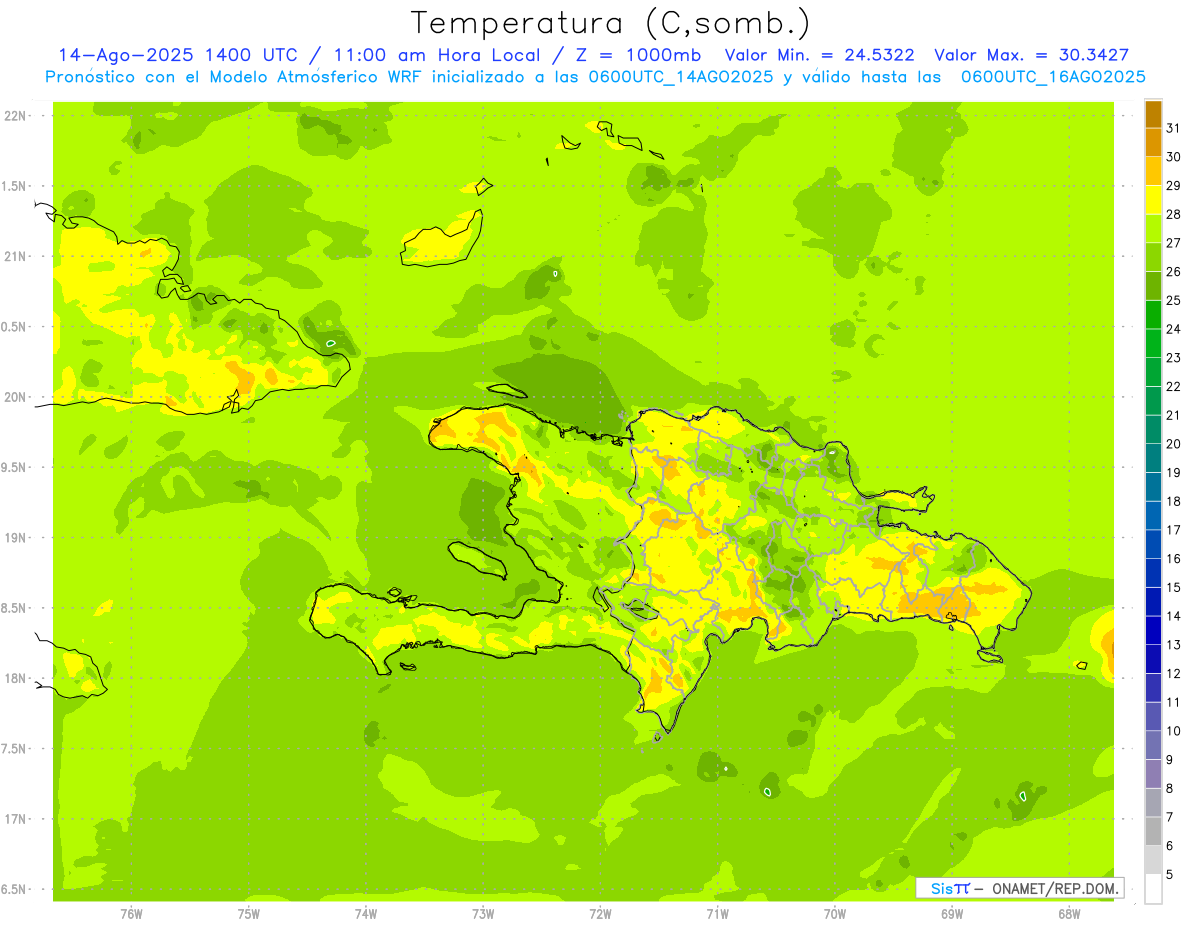This screenshot has height=927, width=1200.
Task: Click the latitude label '20N'
Action: 16,397
